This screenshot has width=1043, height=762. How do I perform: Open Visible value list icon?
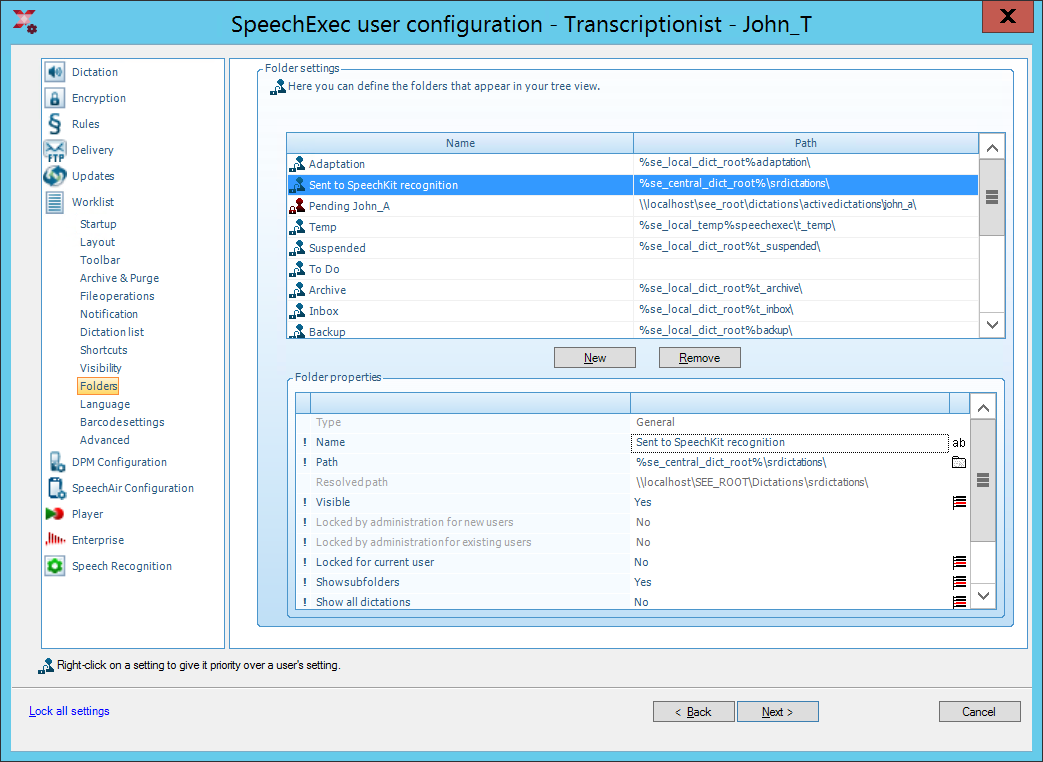point(959,502)
